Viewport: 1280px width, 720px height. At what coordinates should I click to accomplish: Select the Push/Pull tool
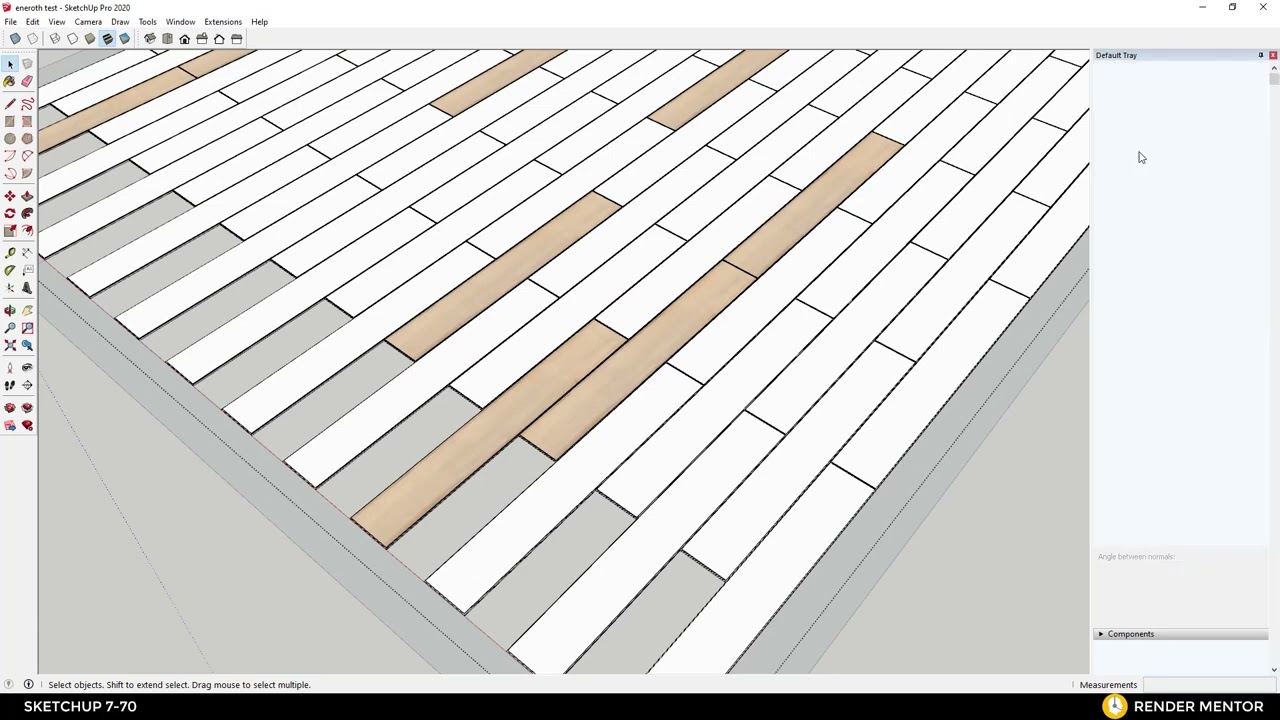(x=27, y=196)
